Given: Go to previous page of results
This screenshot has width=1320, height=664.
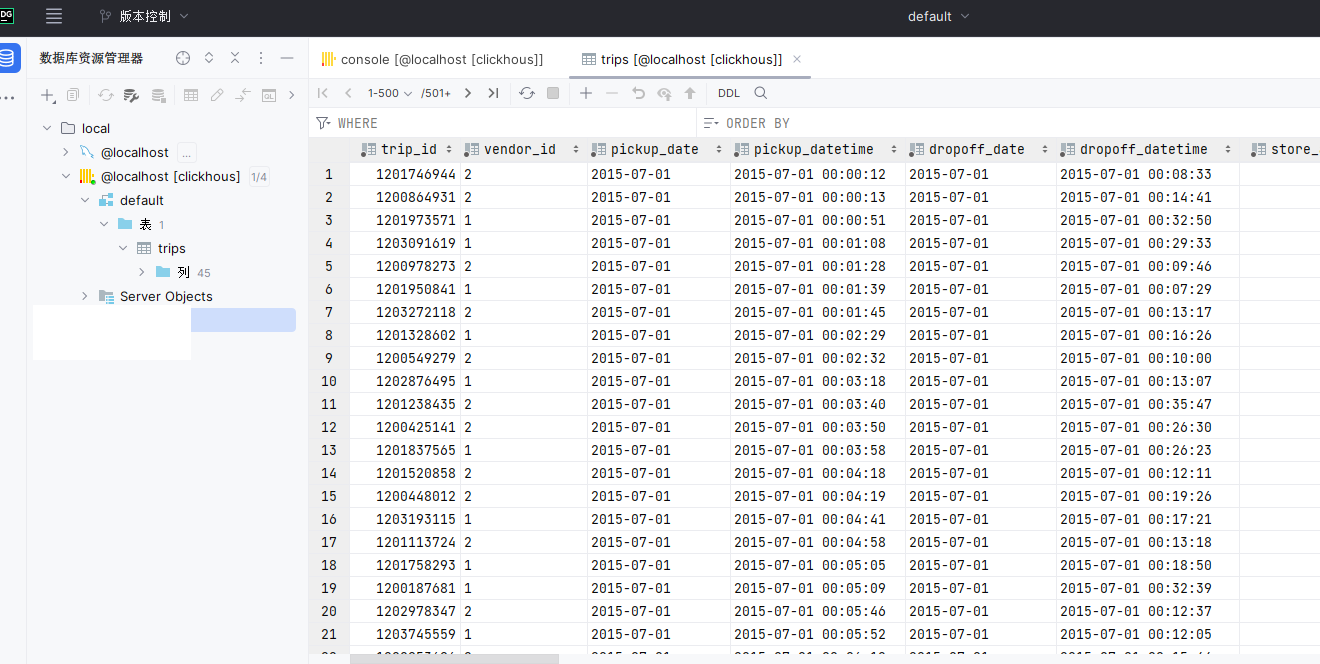Looking at the screenshot, I should coord(348,93).
